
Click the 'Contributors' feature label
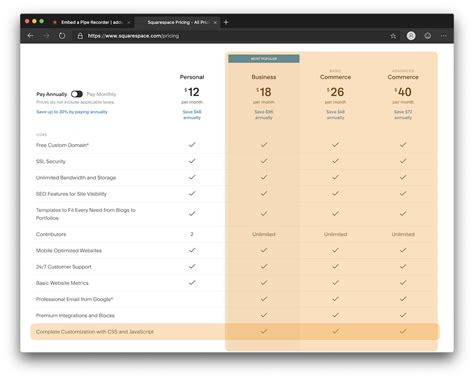click(x=51, y=234)
